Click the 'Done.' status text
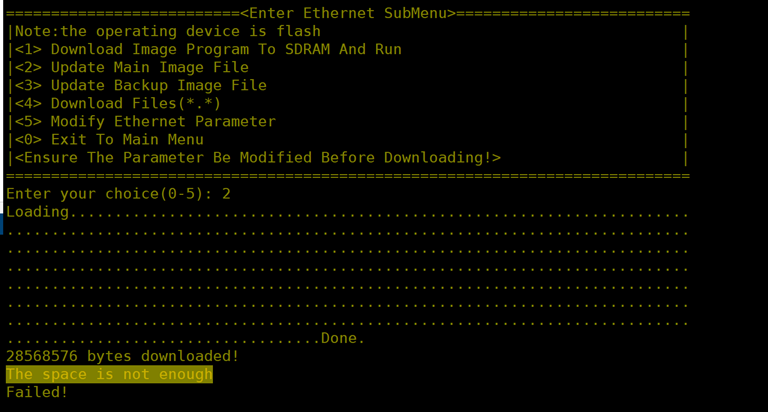768x412 pixels. pyautogui.click(x=343, y=338)
